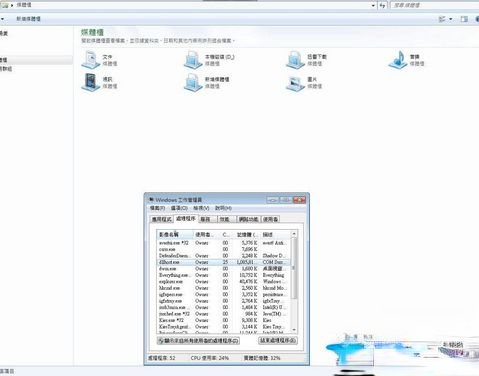
Task: Open the 選項(O) menu in Task Manager
Action: tap(179, 208)
